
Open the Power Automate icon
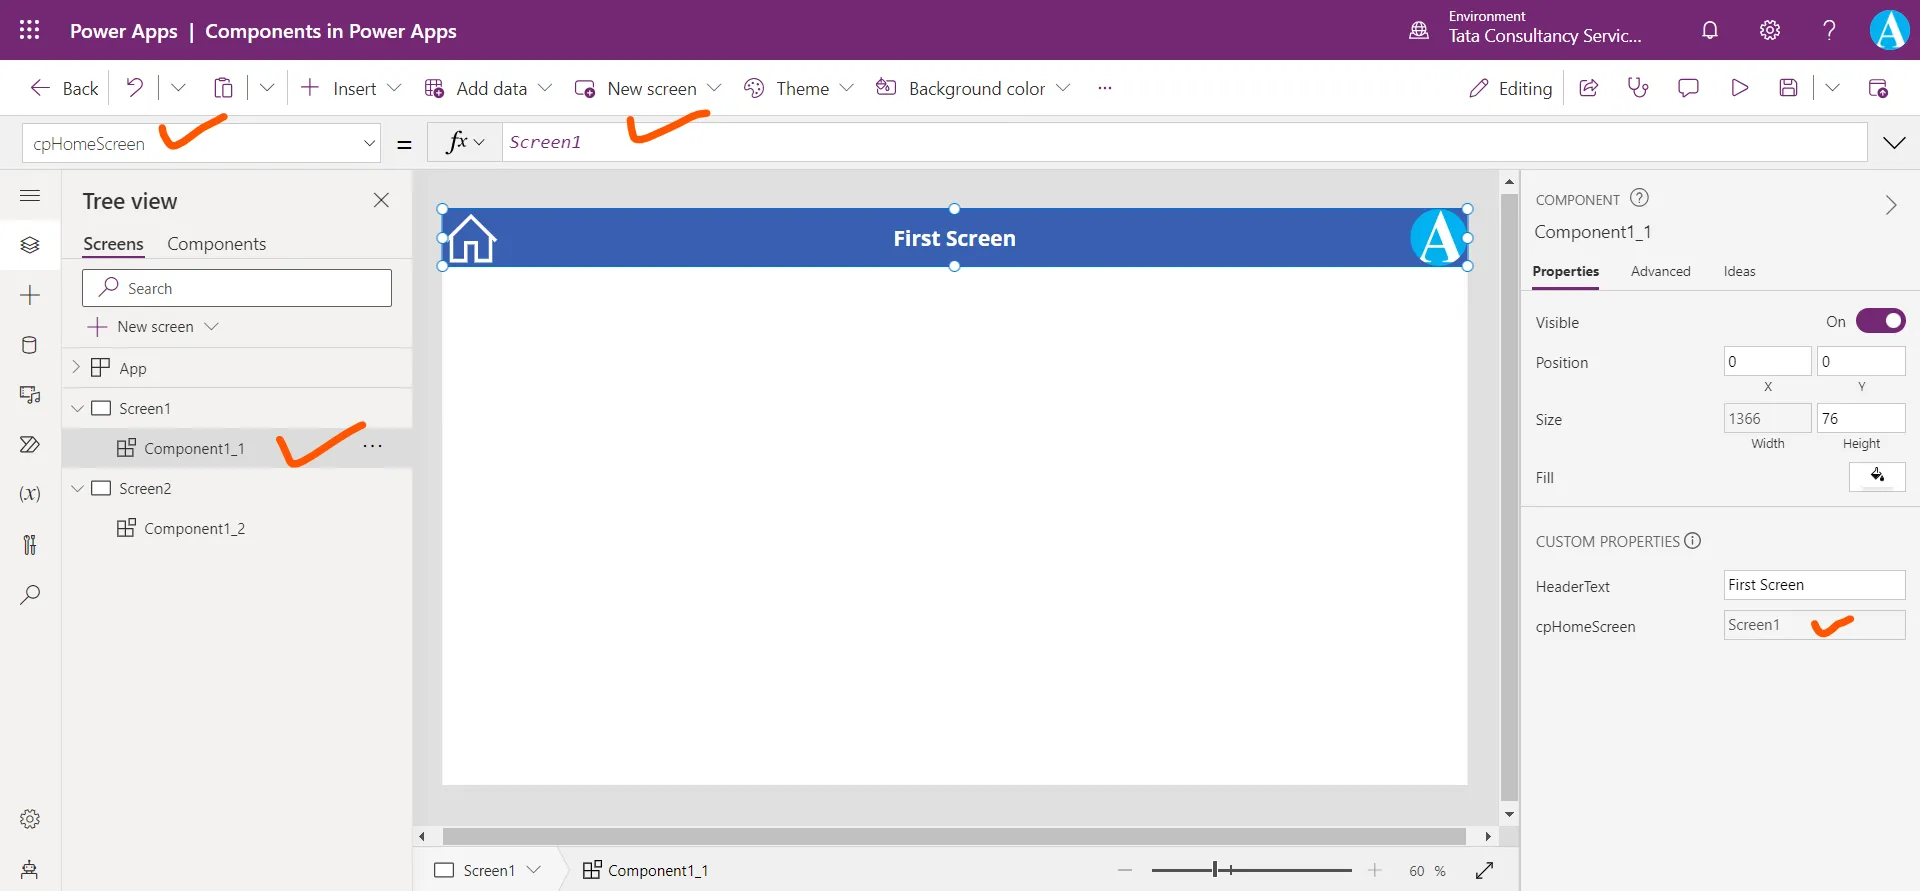coord(30,444)
